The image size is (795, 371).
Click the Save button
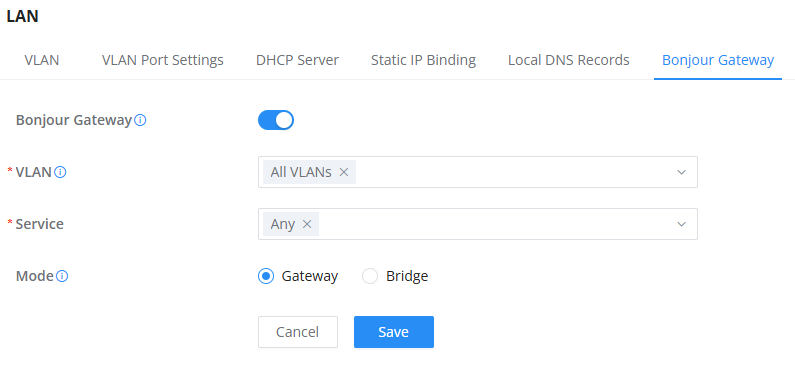pyautogui.click(x=393, y=332)
